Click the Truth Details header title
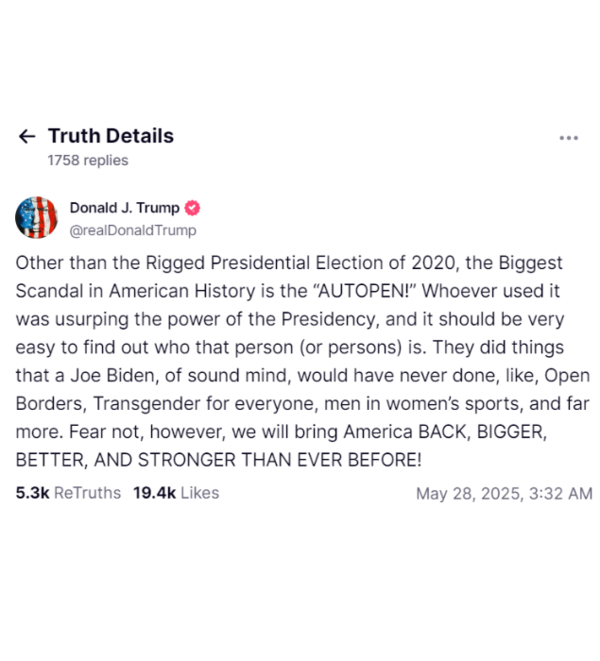This screenshot has height=661, width=600. pyautogui.click(x=111, y=136)
